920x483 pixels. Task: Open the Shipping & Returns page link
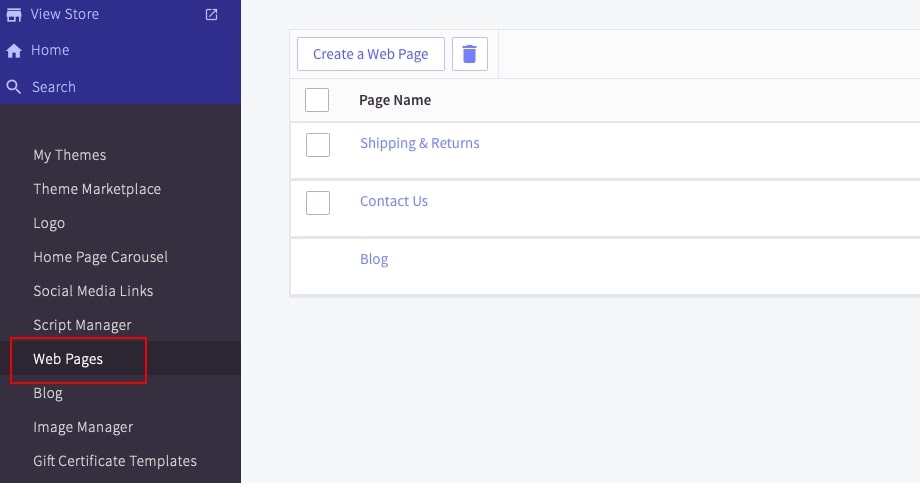point(419,143)
